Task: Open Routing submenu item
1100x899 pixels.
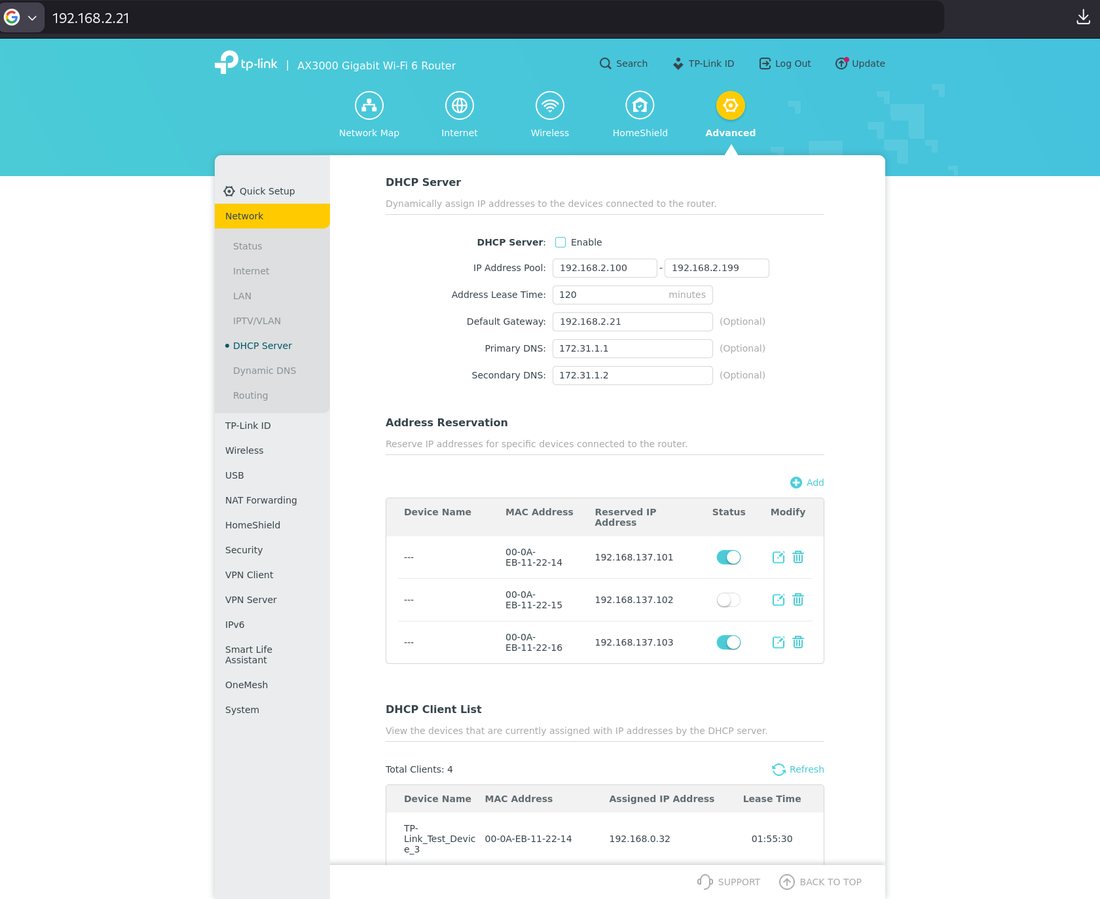Action: (x=250, y=396)
